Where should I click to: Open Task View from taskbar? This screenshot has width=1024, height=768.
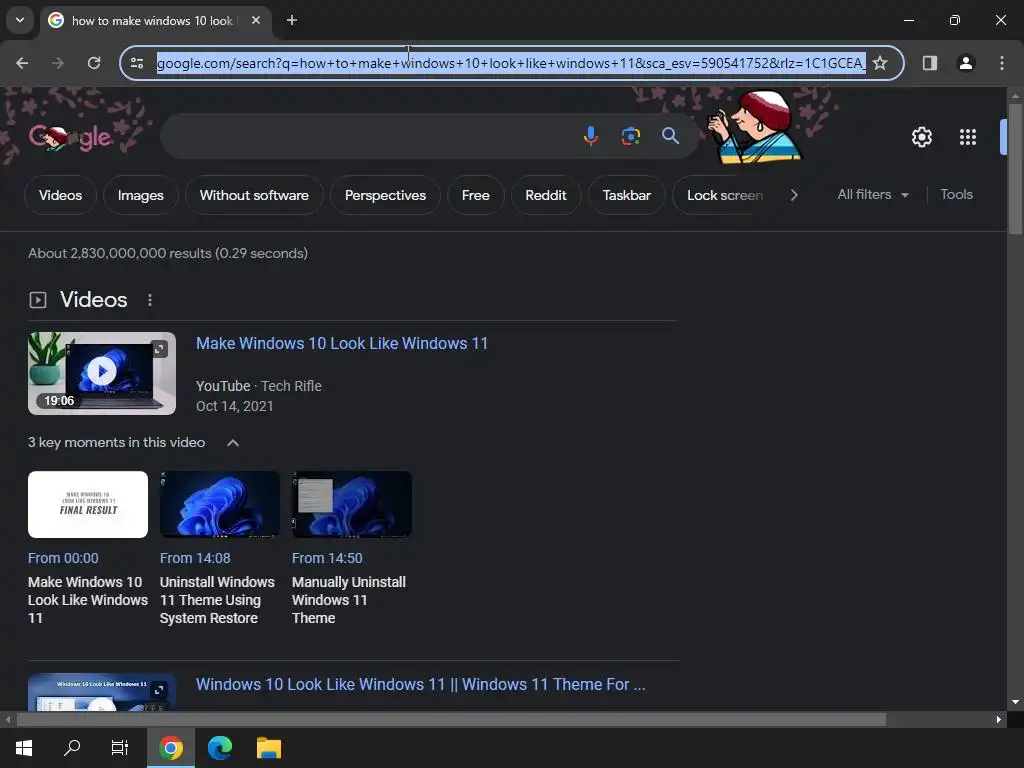click(120, 748)
